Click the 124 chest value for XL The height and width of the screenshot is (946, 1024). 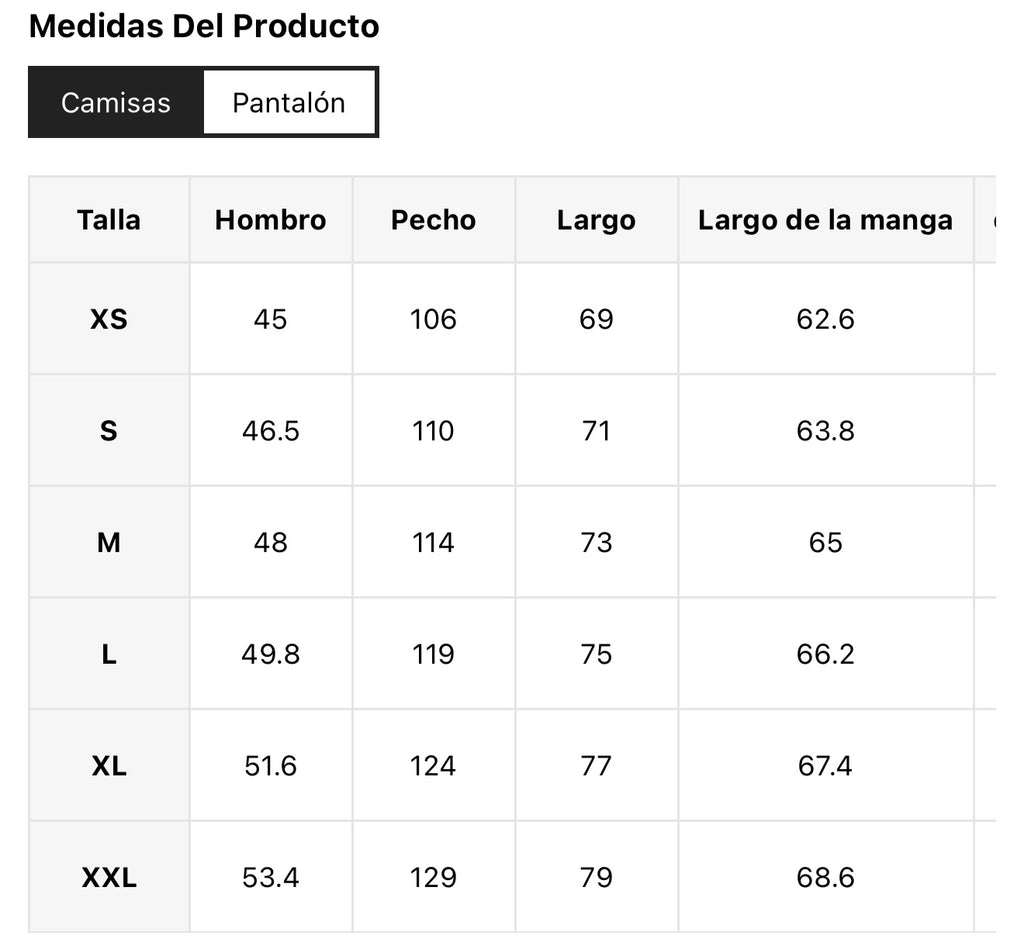pyautogui.click(x=434, y=766)
